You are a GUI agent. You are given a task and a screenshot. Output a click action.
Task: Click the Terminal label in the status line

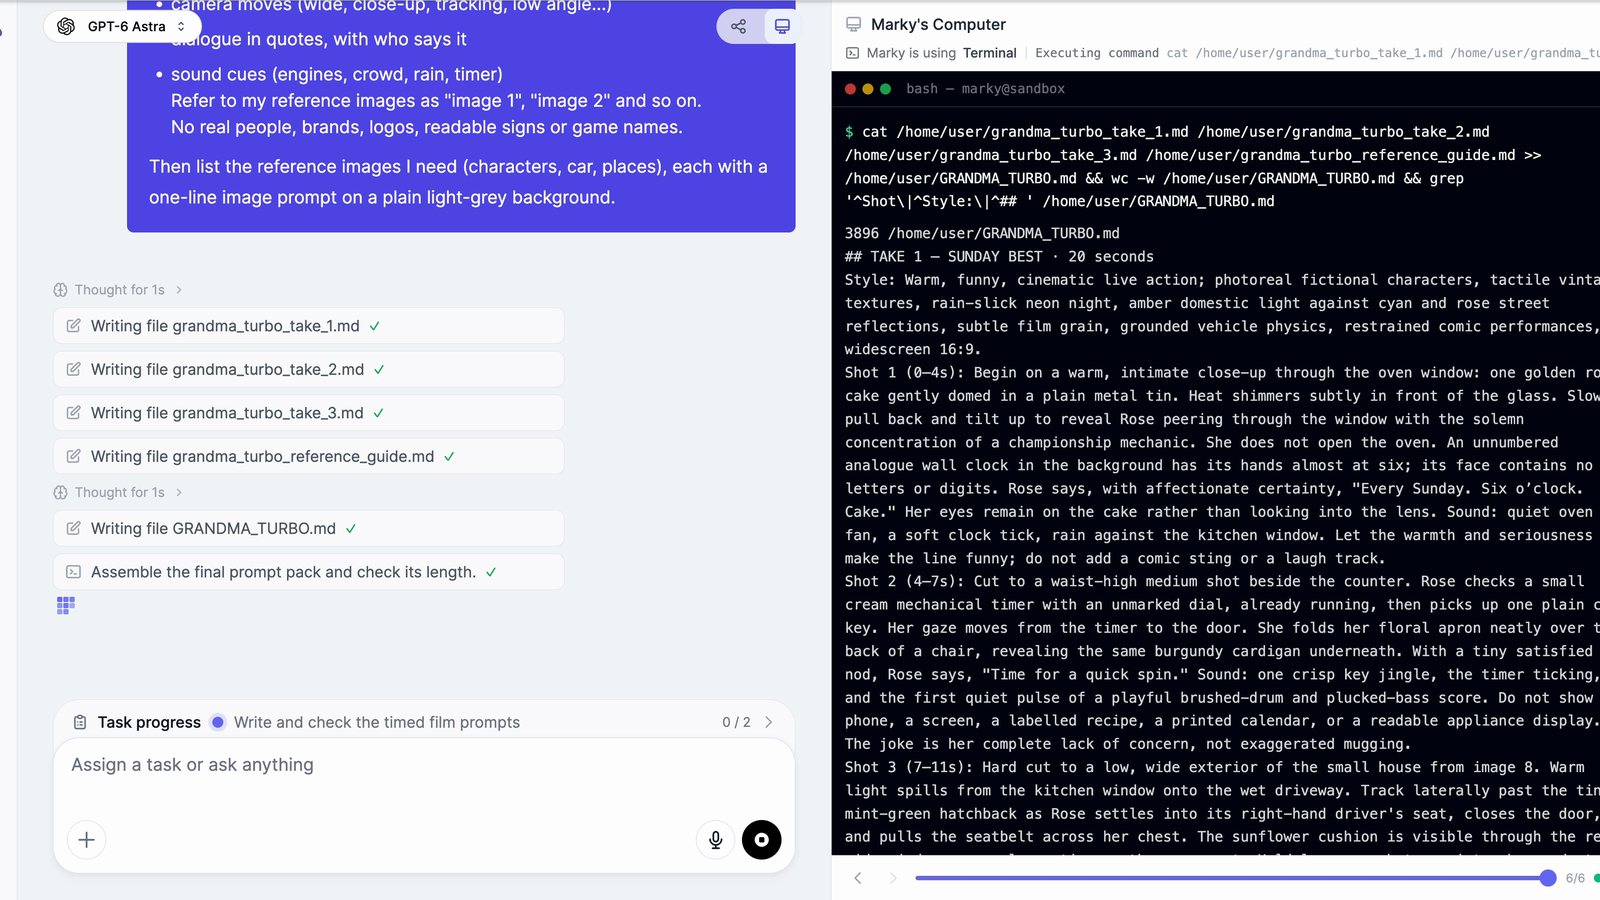[x=990, y=53]
